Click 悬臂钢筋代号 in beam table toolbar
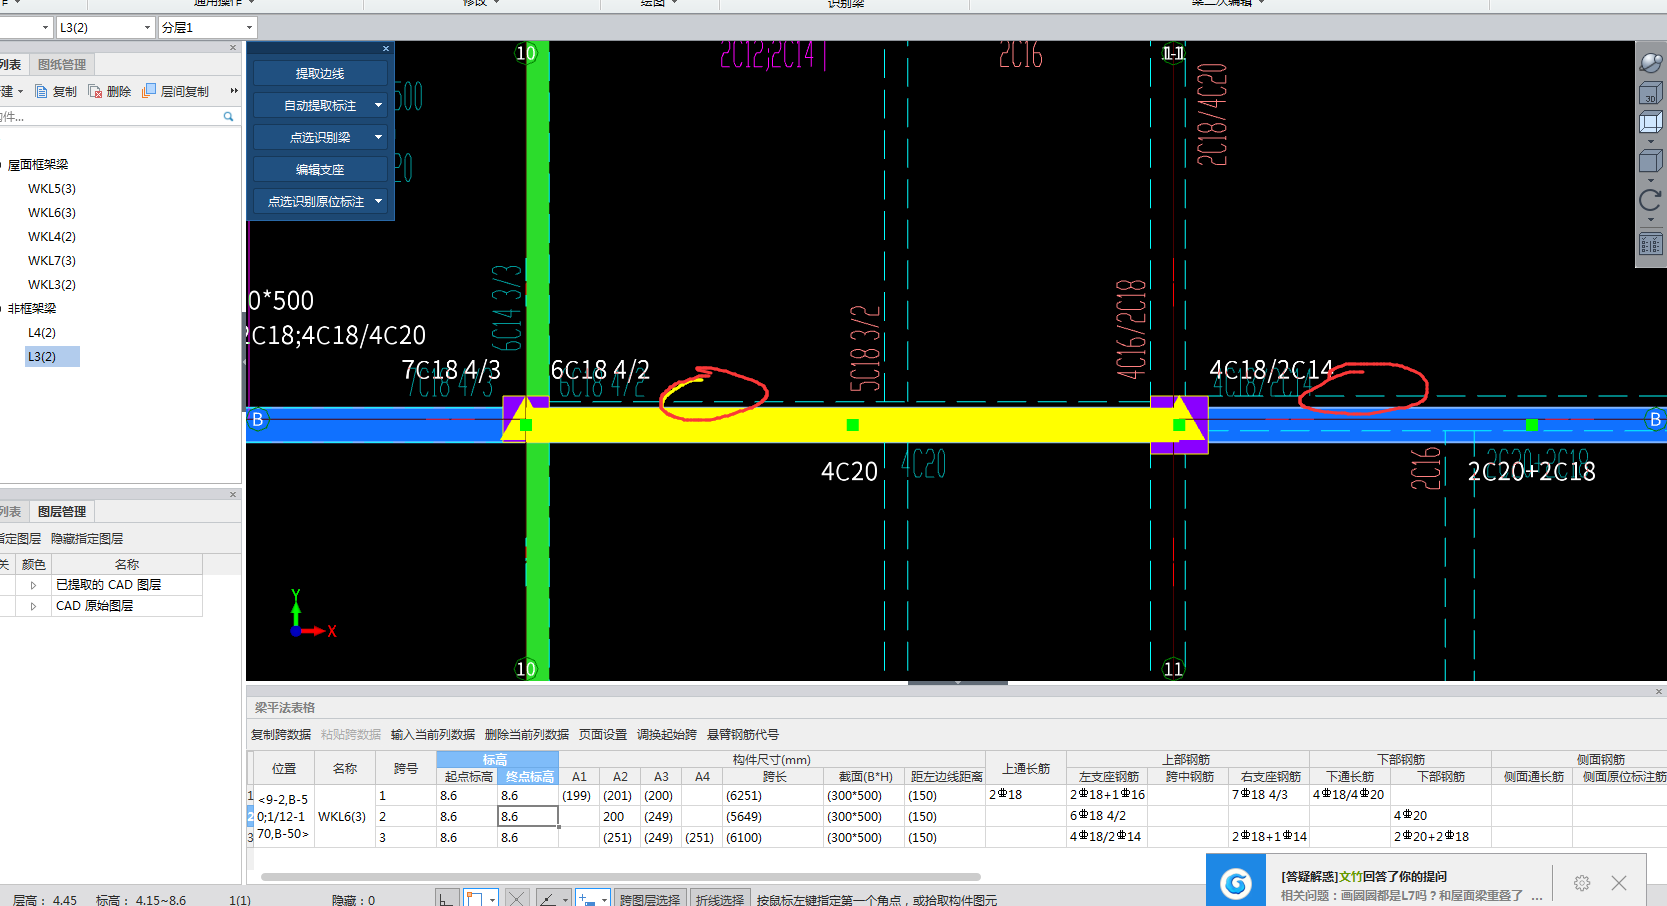The width and height of the screenshot is (1667, 906). tap(743, 734)
